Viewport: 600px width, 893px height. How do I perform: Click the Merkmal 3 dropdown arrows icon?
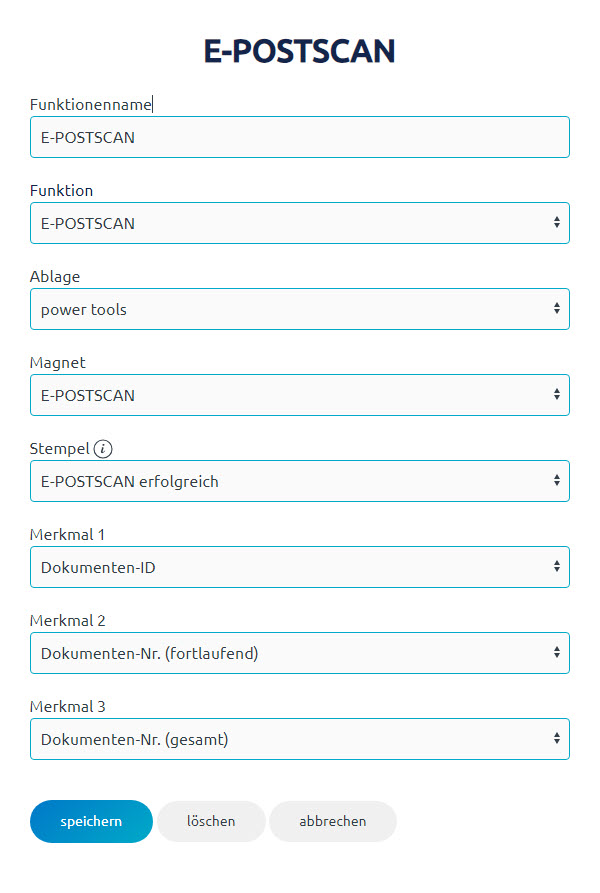coord(557,738)
